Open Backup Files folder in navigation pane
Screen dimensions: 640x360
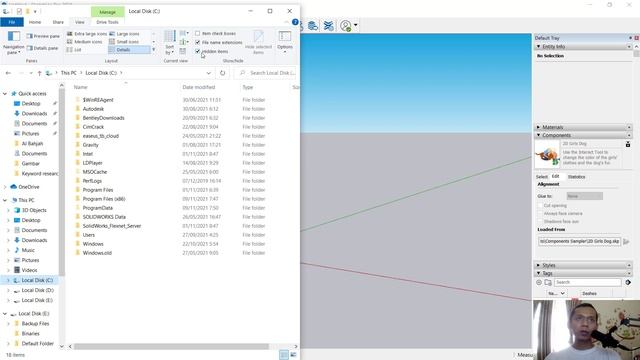coord(35,324)
